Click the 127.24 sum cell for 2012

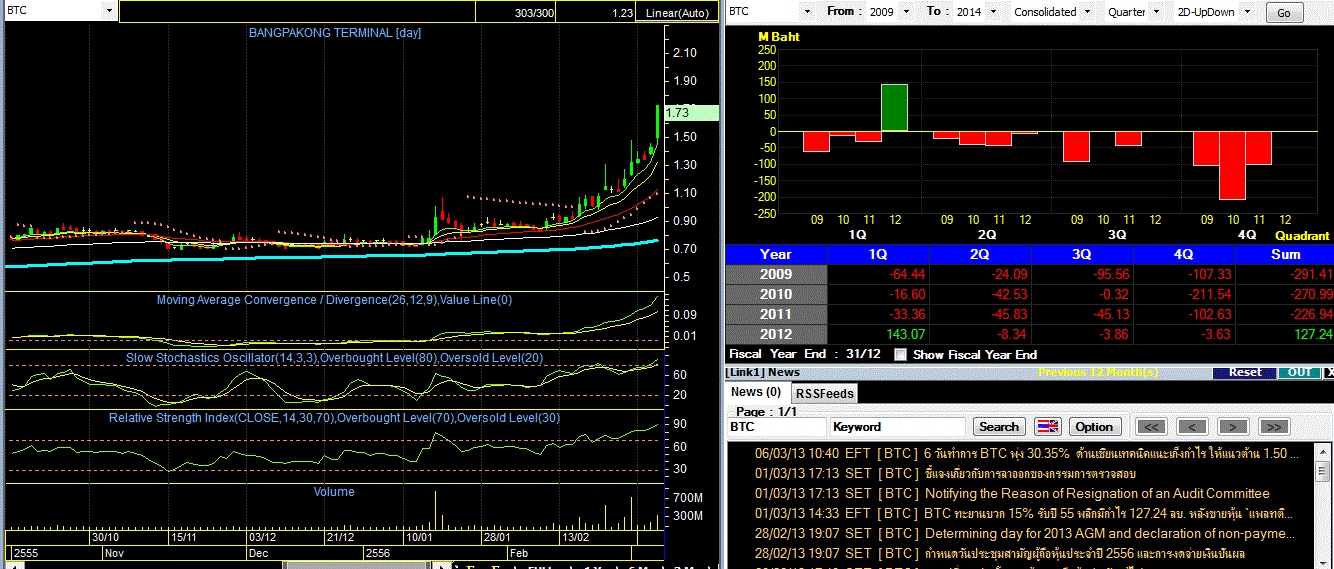pyautogui.click(x=1284, y=334)
